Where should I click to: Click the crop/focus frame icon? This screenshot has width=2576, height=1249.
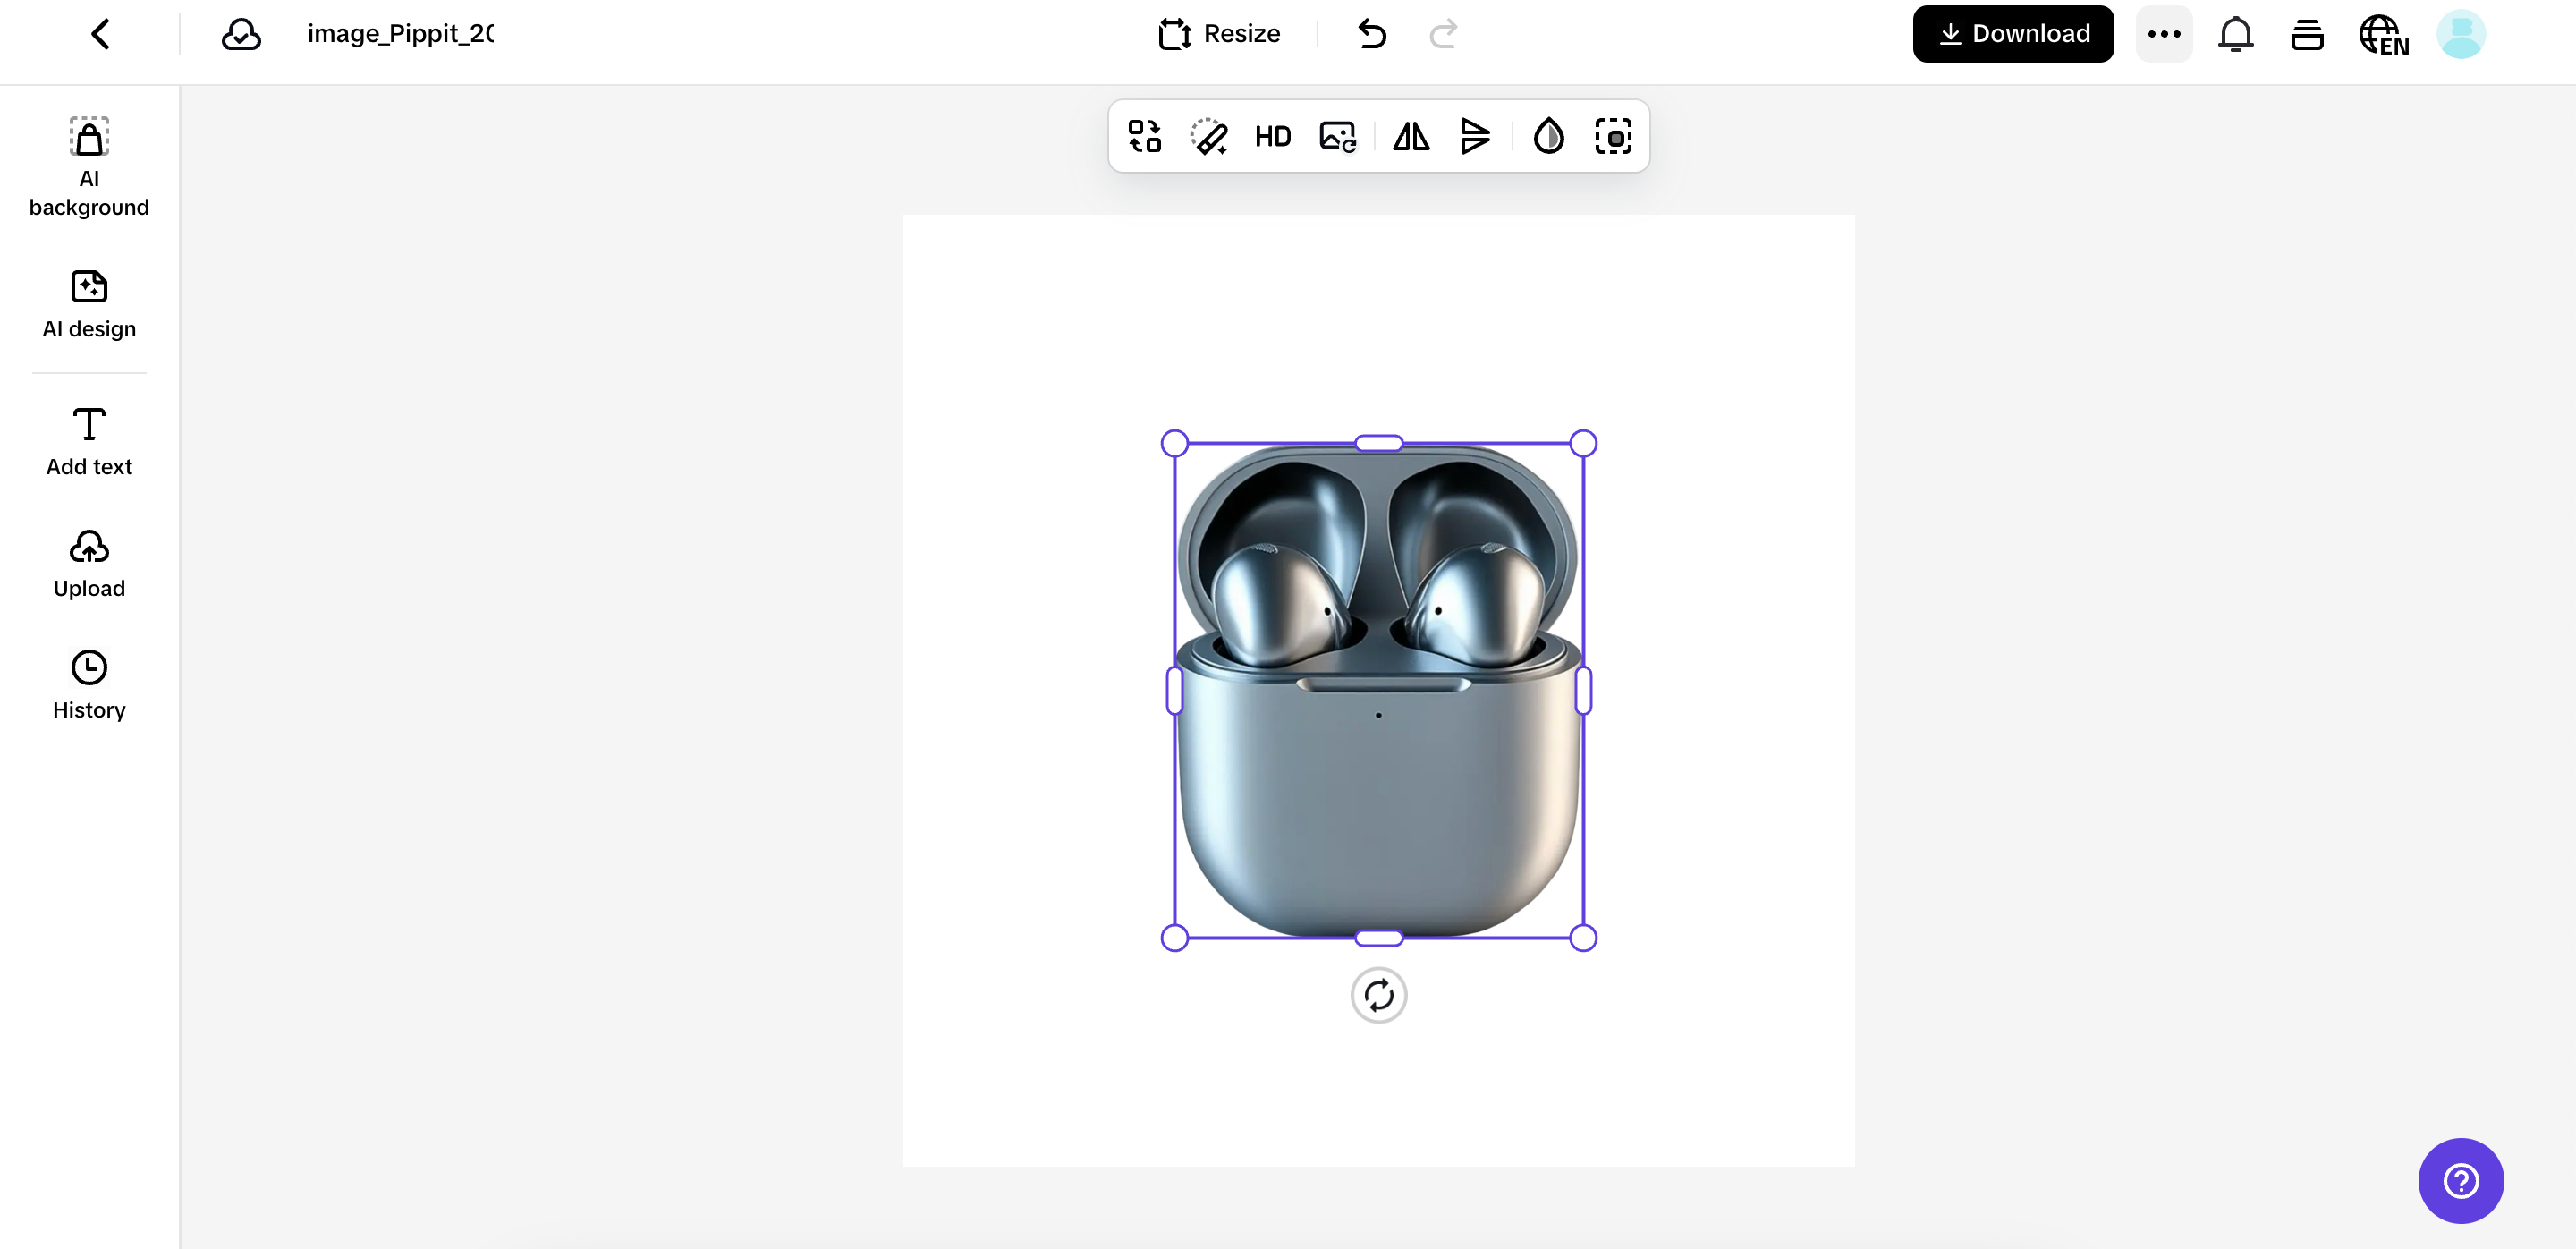(x=1613, y=136)
